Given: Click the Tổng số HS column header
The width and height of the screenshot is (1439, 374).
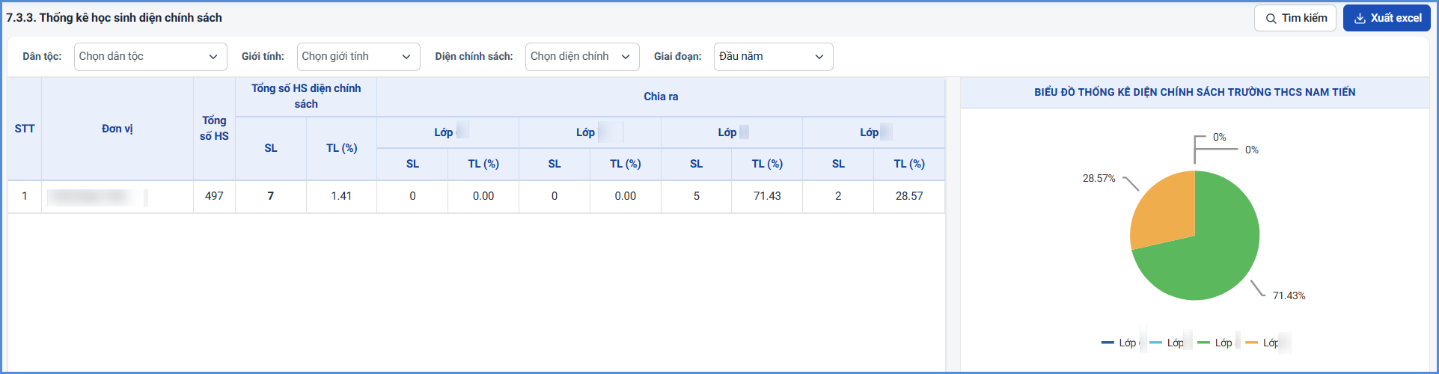Looking at the screenshot, I should (x=214, y=129).
